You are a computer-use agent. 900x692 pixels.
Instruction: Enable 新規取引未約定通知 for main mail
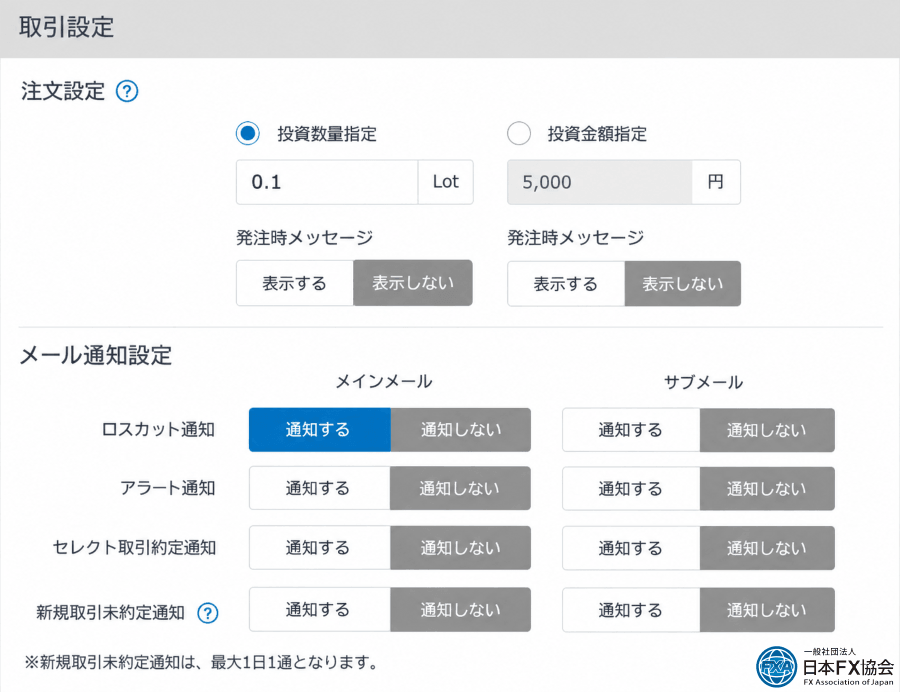pyautogui.click(x=319, y=610)
